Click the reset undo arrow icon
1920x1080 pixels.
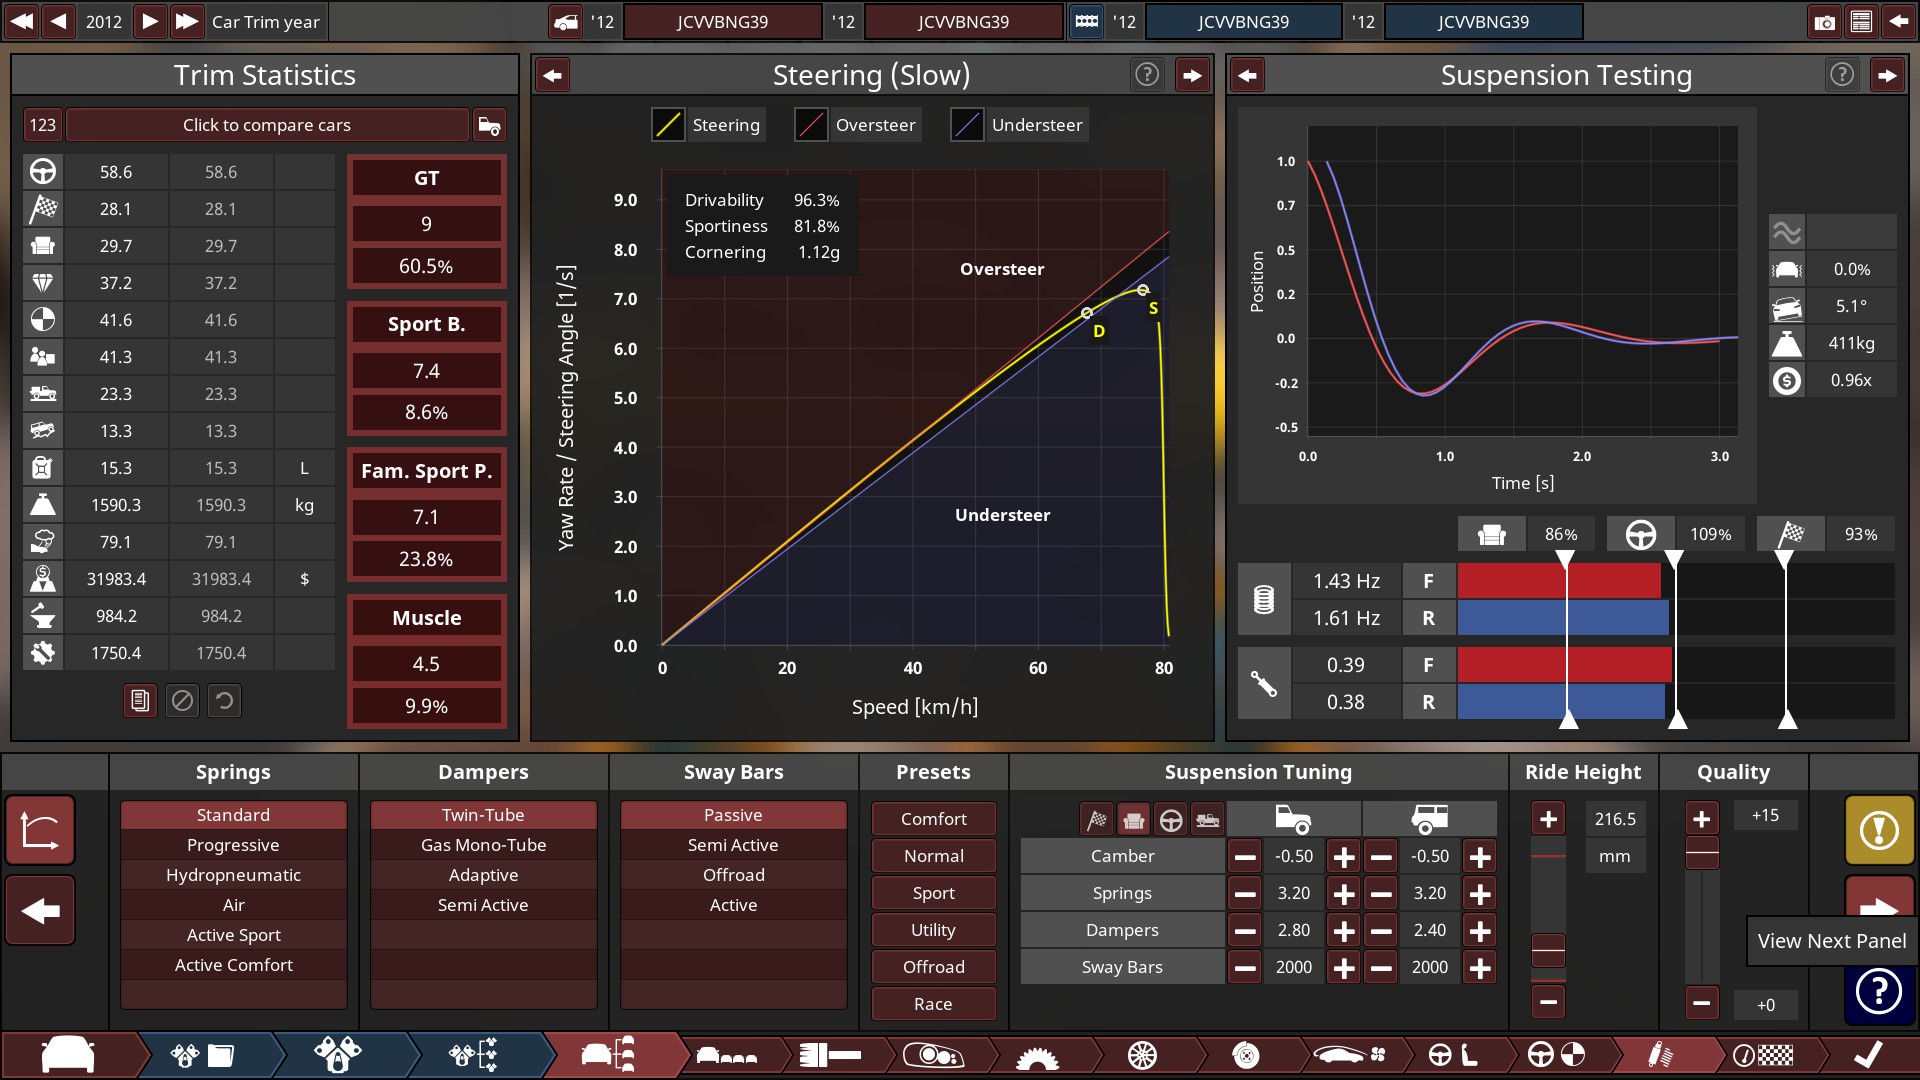tap(225, 701)
